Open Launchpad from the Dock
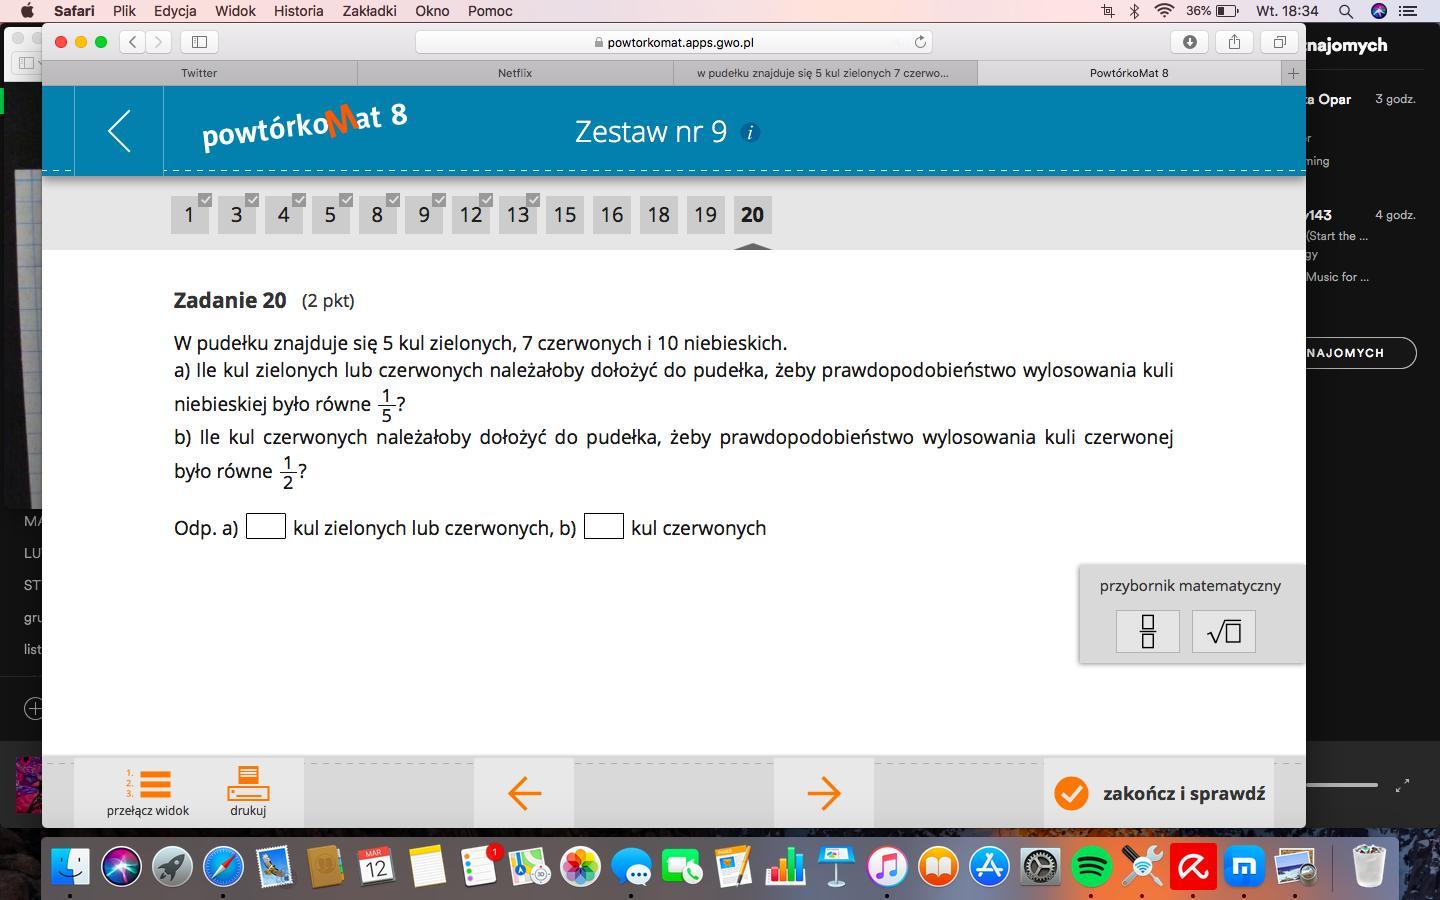The height and width of the screenshot is (900, 1440). 172,866
